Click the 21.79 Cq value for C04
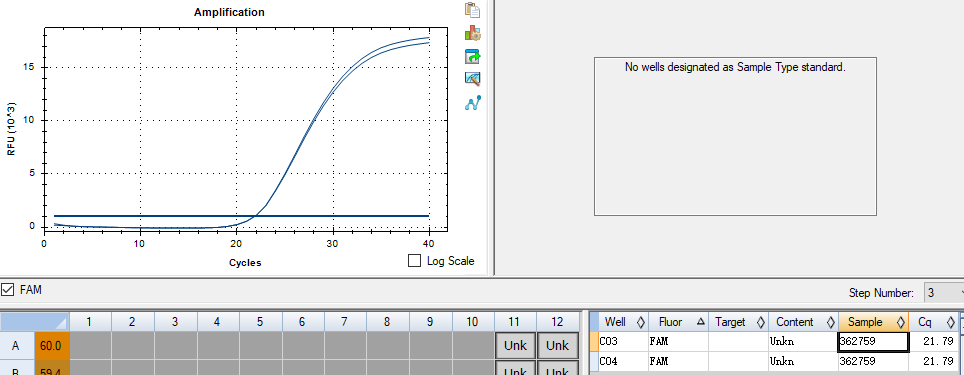 click(933, 360)
